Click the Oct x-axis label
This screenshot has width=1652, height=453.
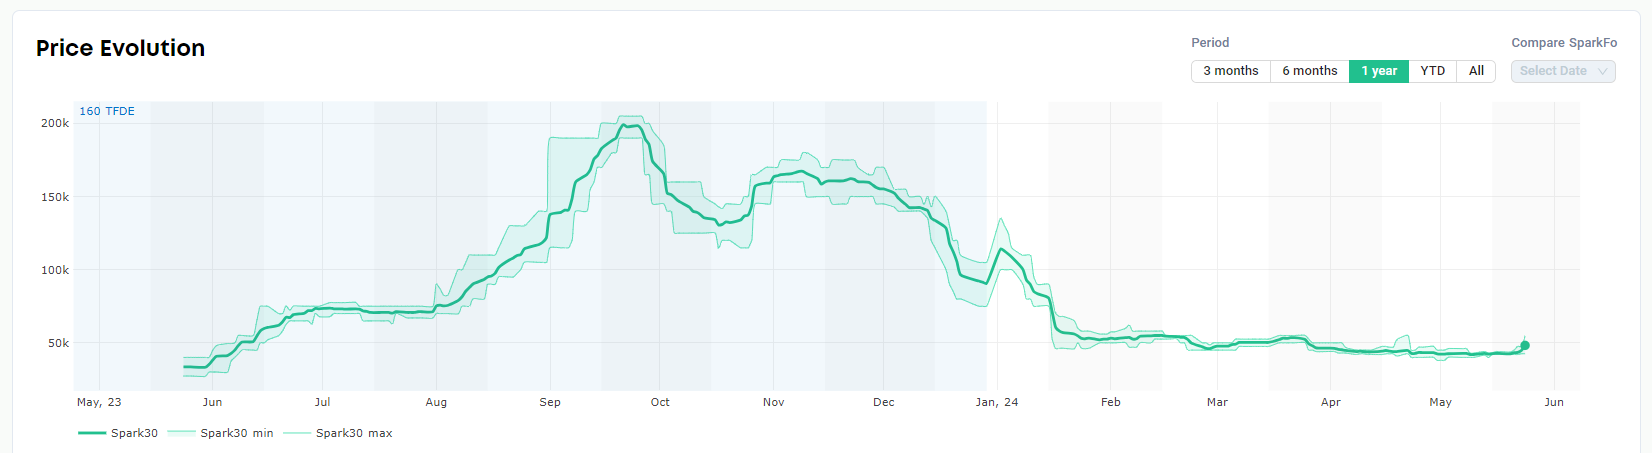pyautogui.click(x=660, y=402)
